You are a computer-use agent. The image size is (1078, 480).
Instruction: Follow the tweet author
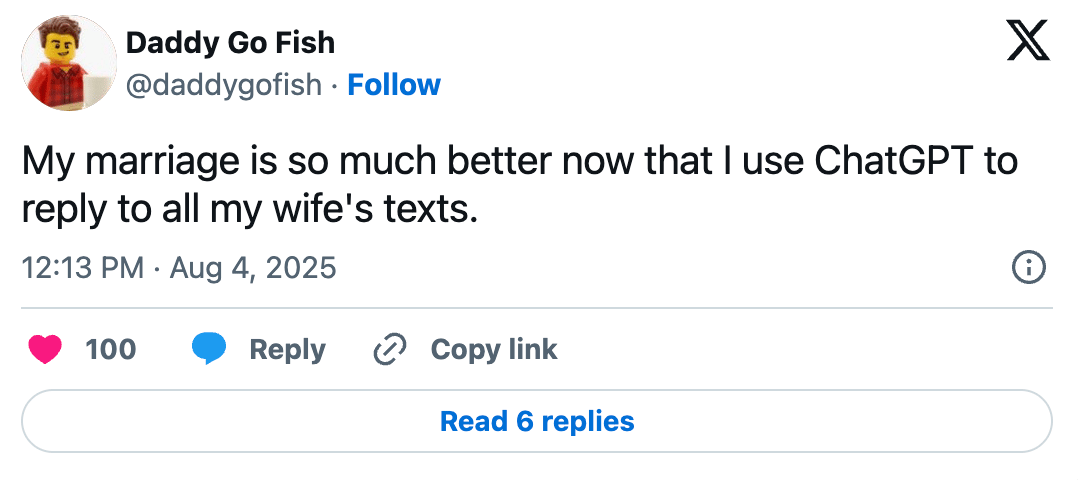pyautogui.click(x=394, y=85)
